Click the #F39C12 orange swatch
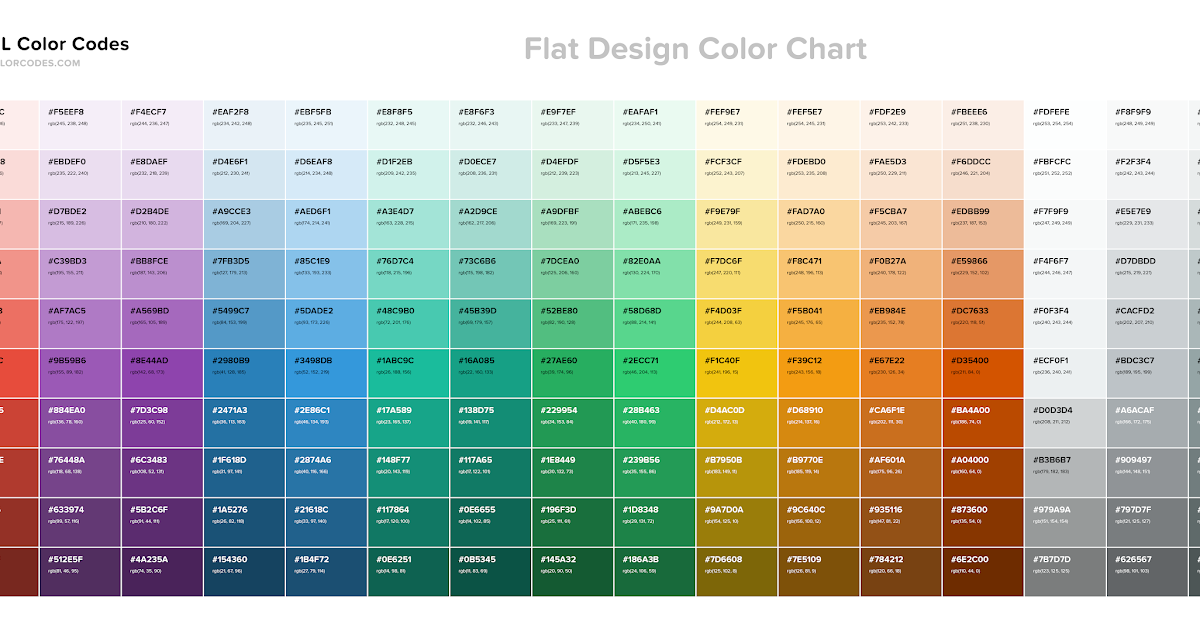This screenshot has height=630, width=1200. (x=818, y=373)
